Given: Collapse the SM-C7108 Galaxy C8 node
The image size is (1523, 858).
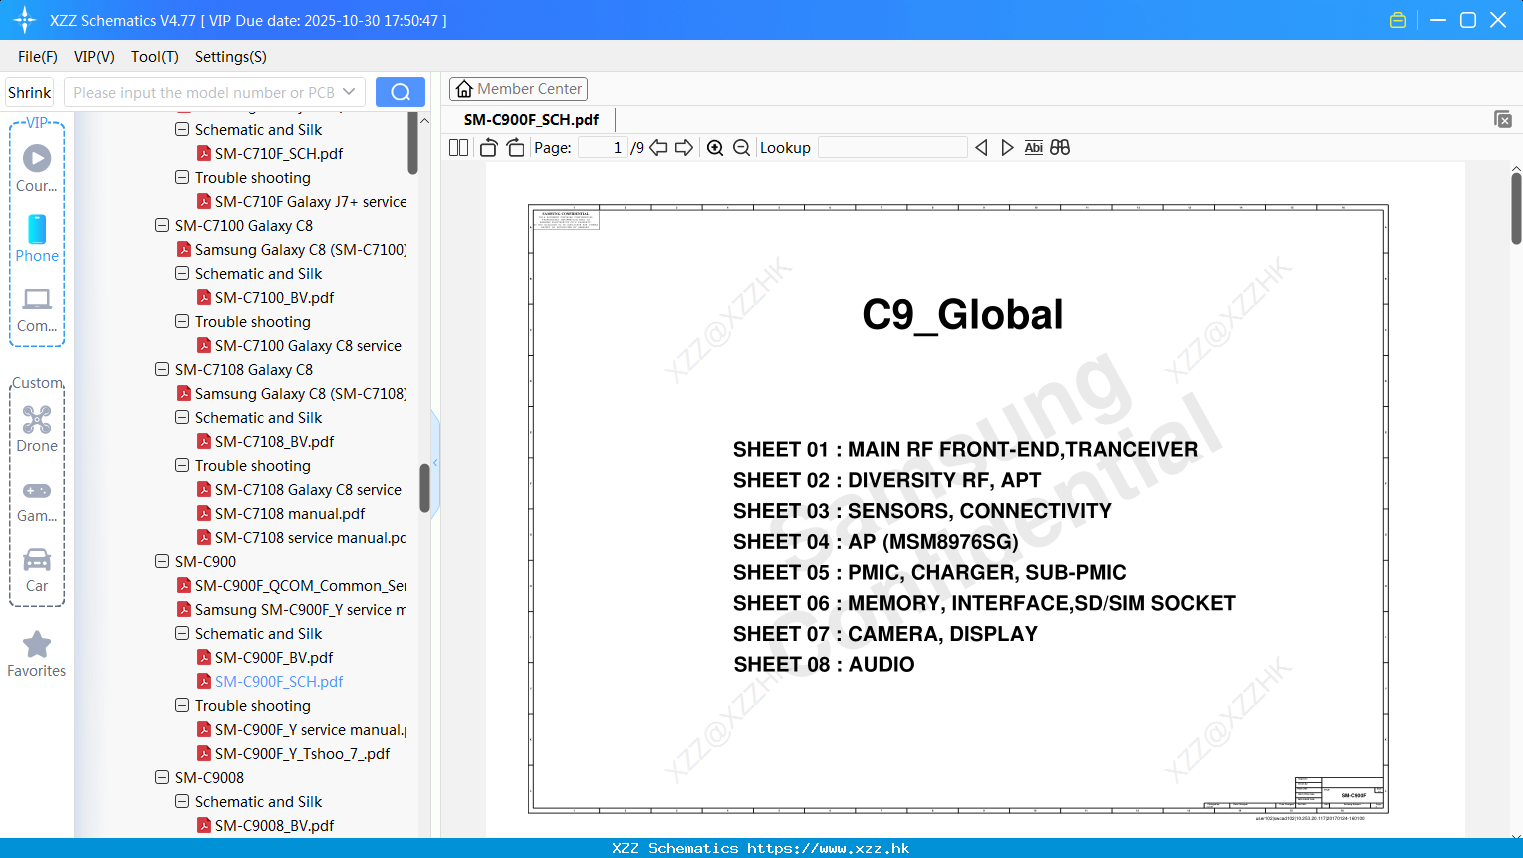Looking at the screenshot, I should pyautogui.click(x=162, y=369).
